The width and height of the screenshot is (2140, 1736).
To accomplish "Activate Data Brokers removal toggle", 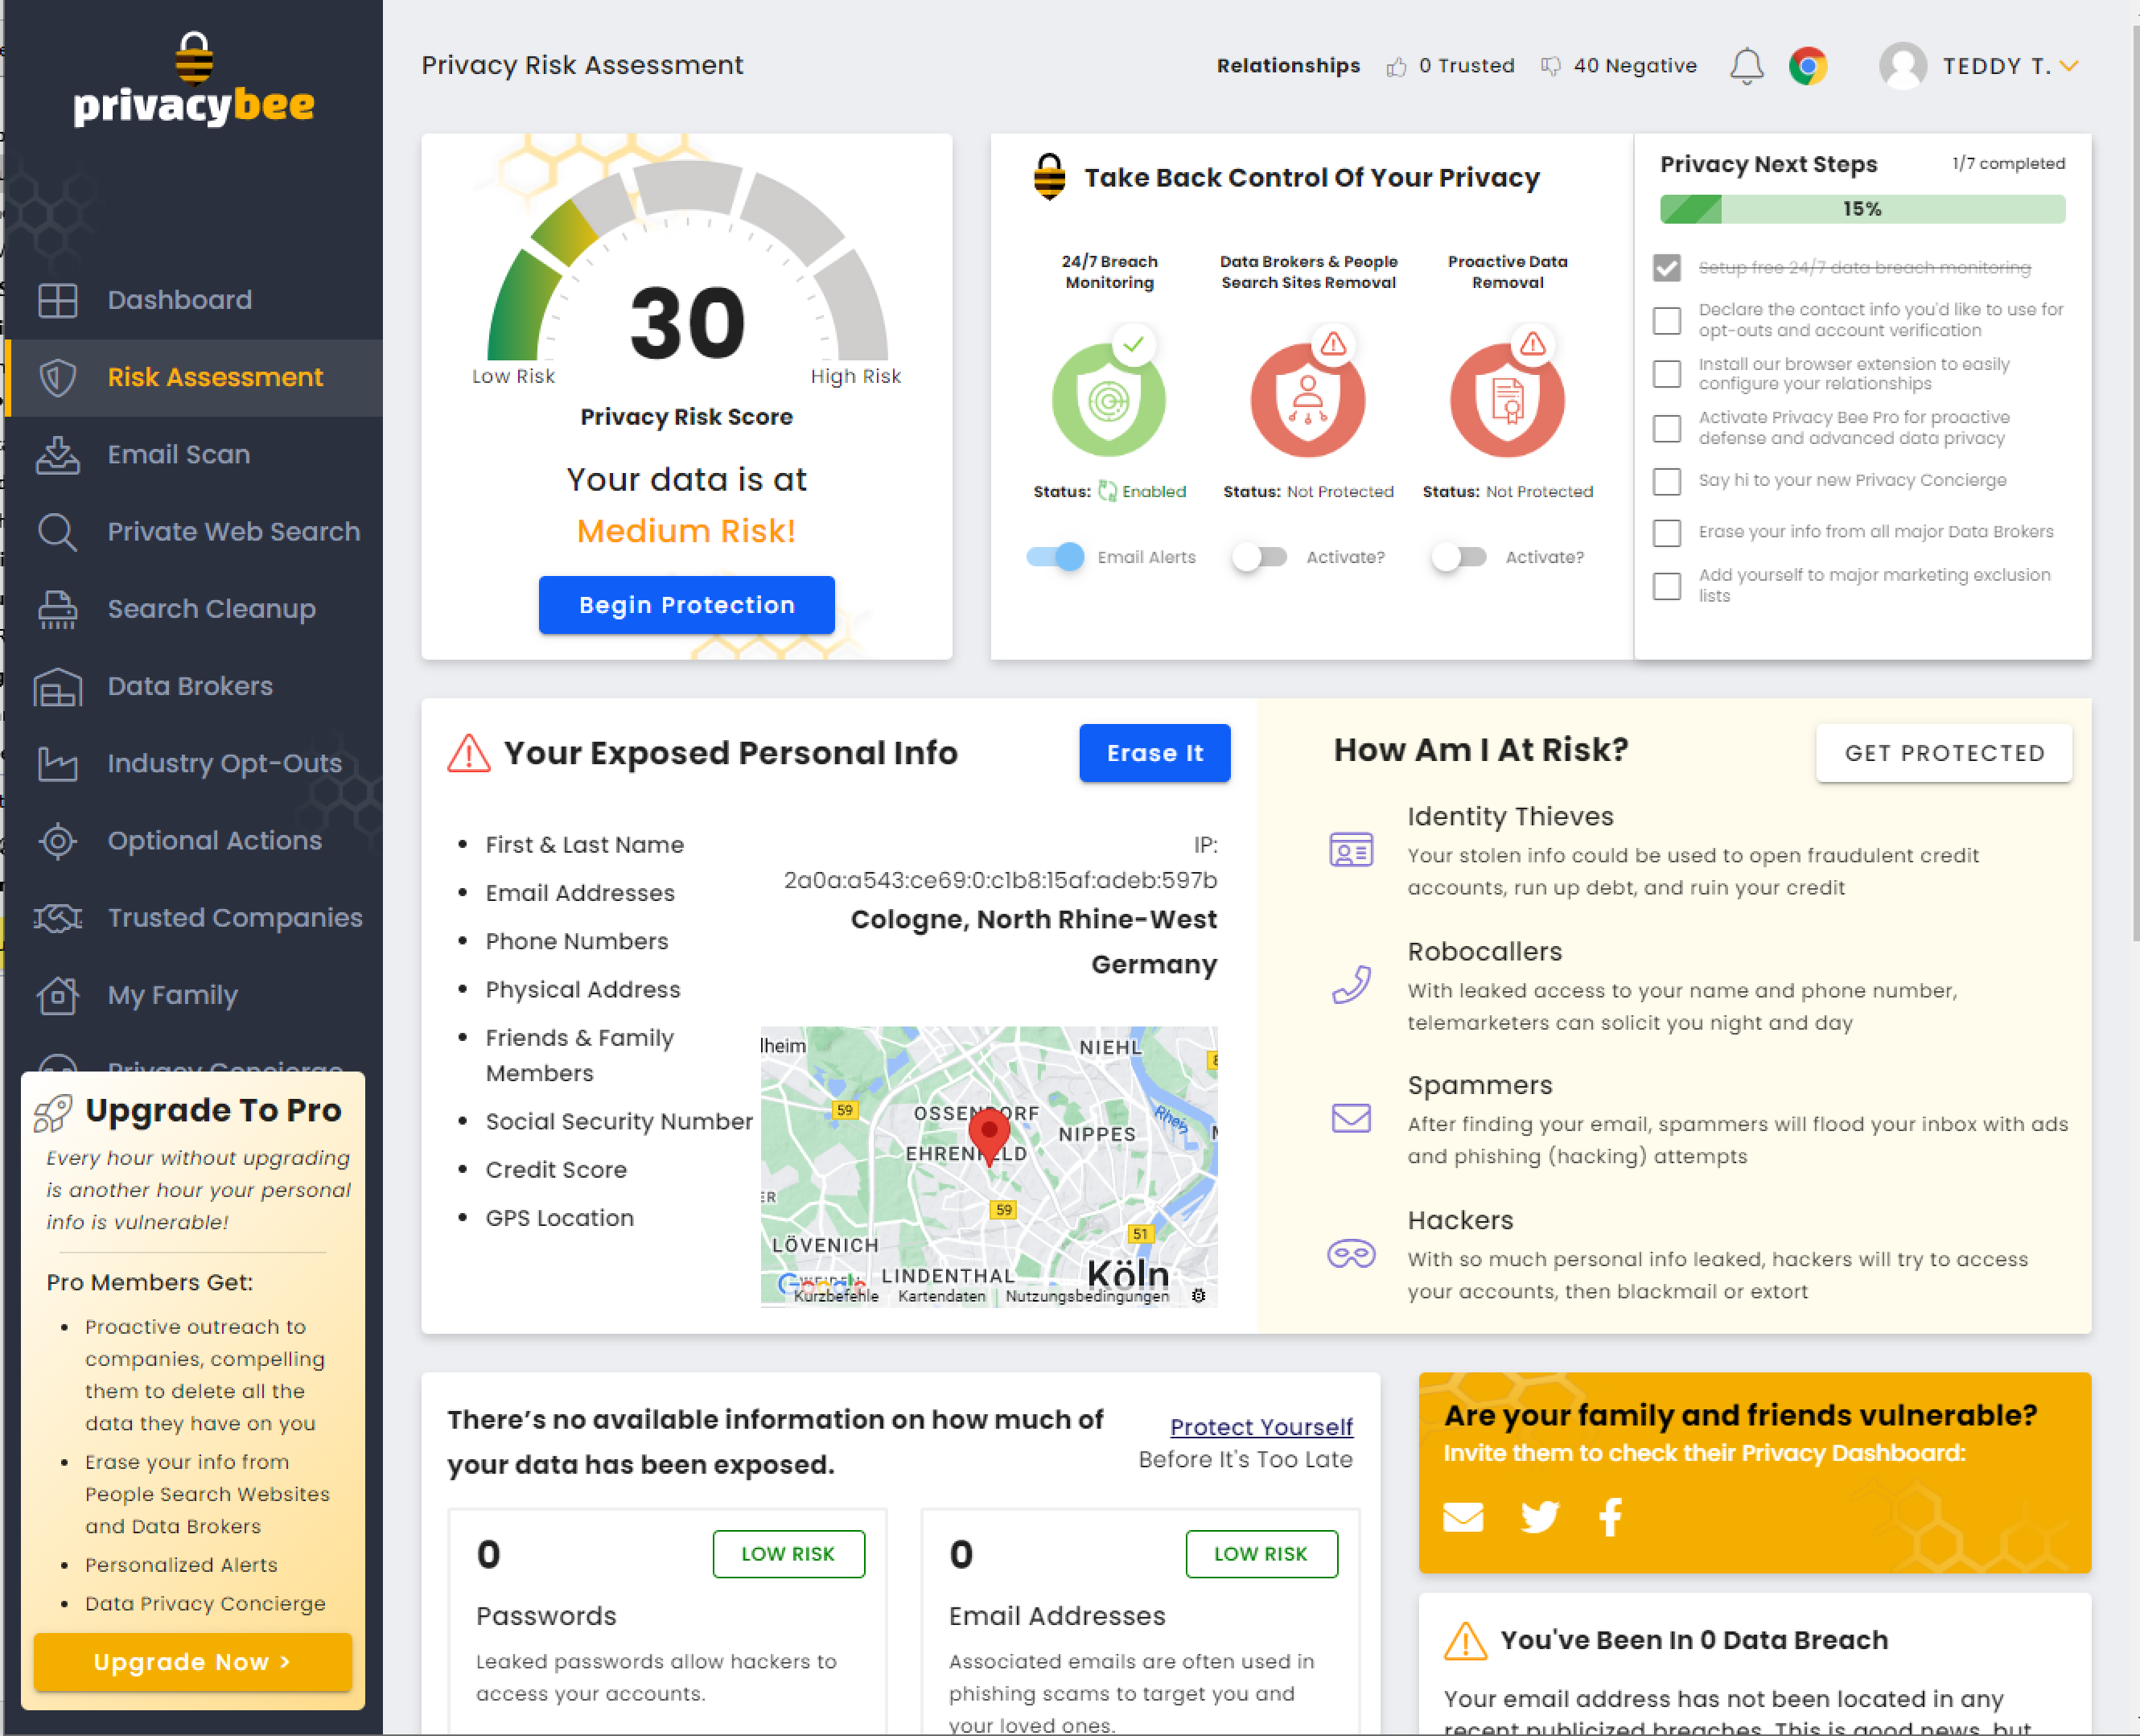I will [1259, 557].
